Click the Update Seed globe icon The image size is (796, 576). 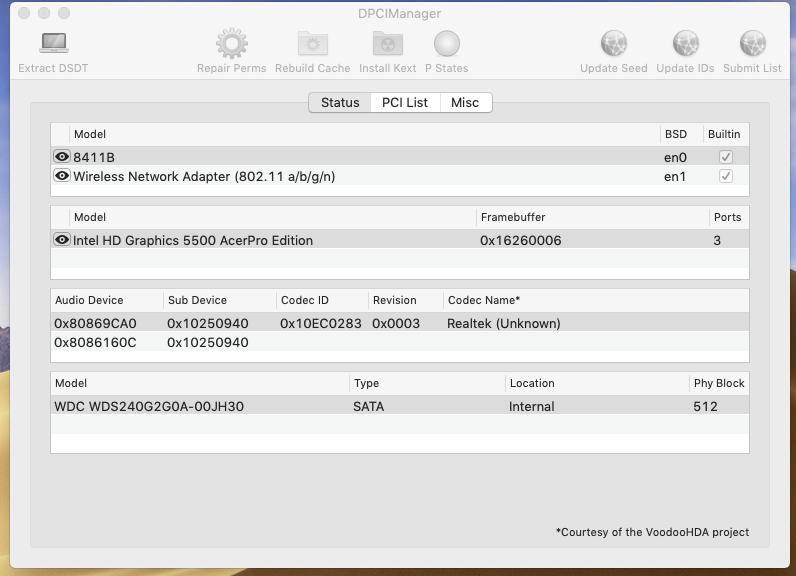[x=614, y=44]
